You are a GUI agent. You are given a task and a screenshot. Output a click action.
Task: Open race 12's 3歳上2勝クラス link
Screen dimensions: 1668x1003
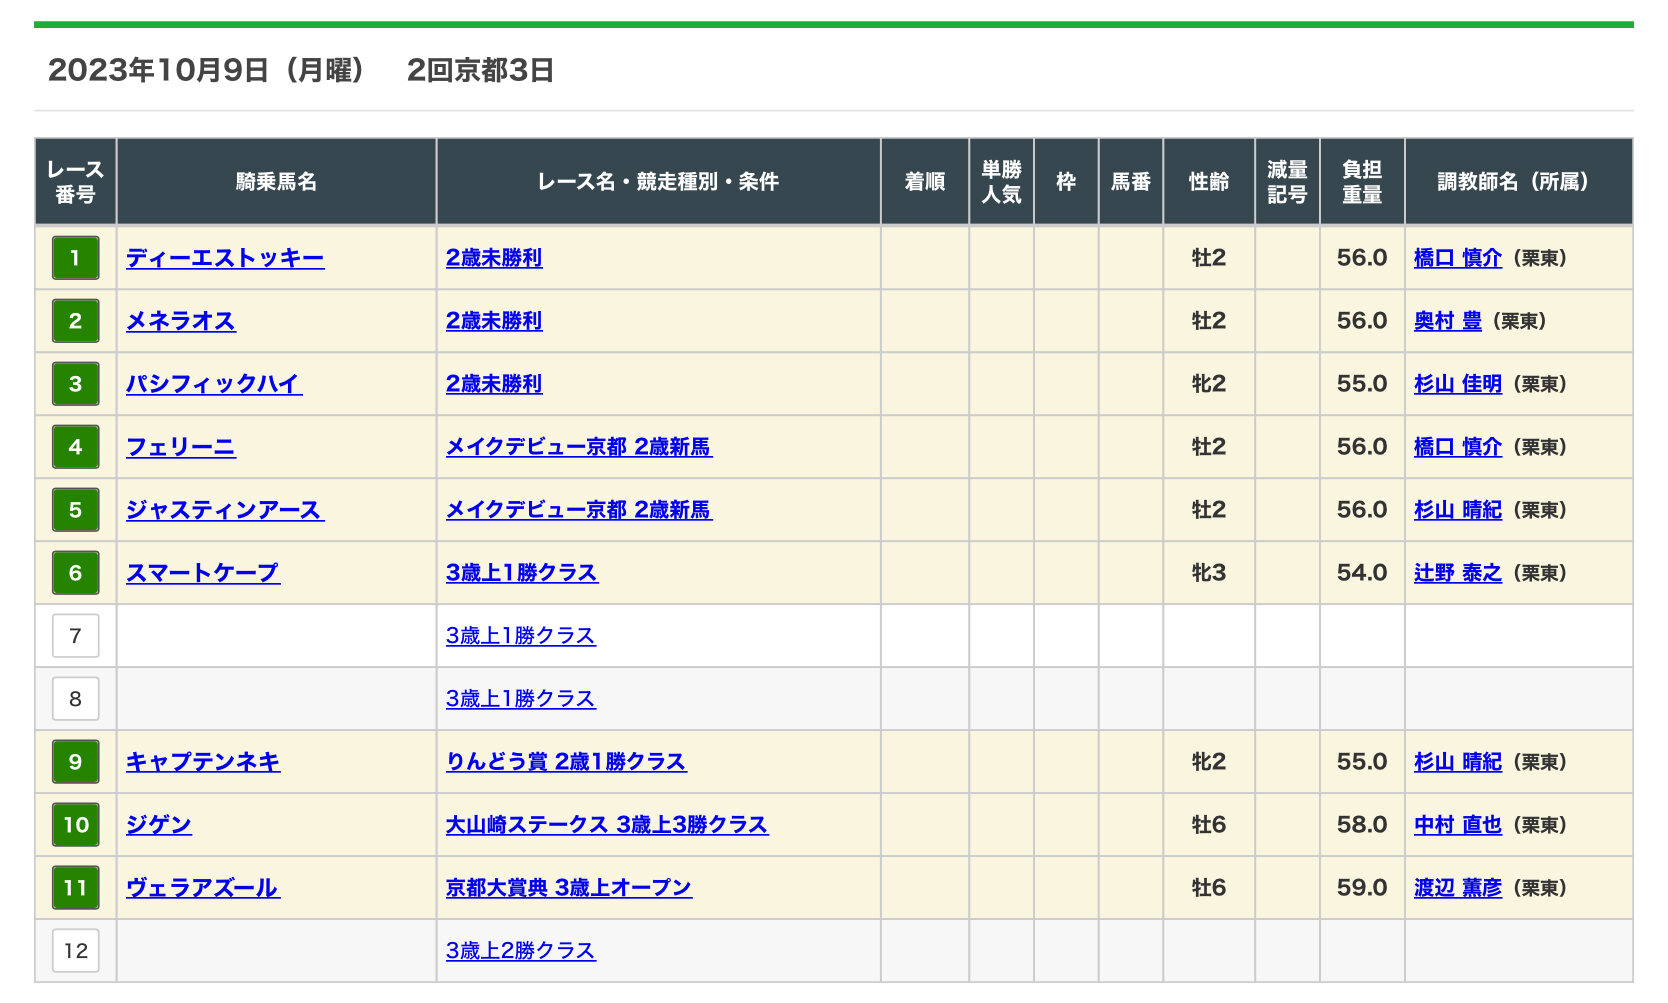tap(521, 951)
